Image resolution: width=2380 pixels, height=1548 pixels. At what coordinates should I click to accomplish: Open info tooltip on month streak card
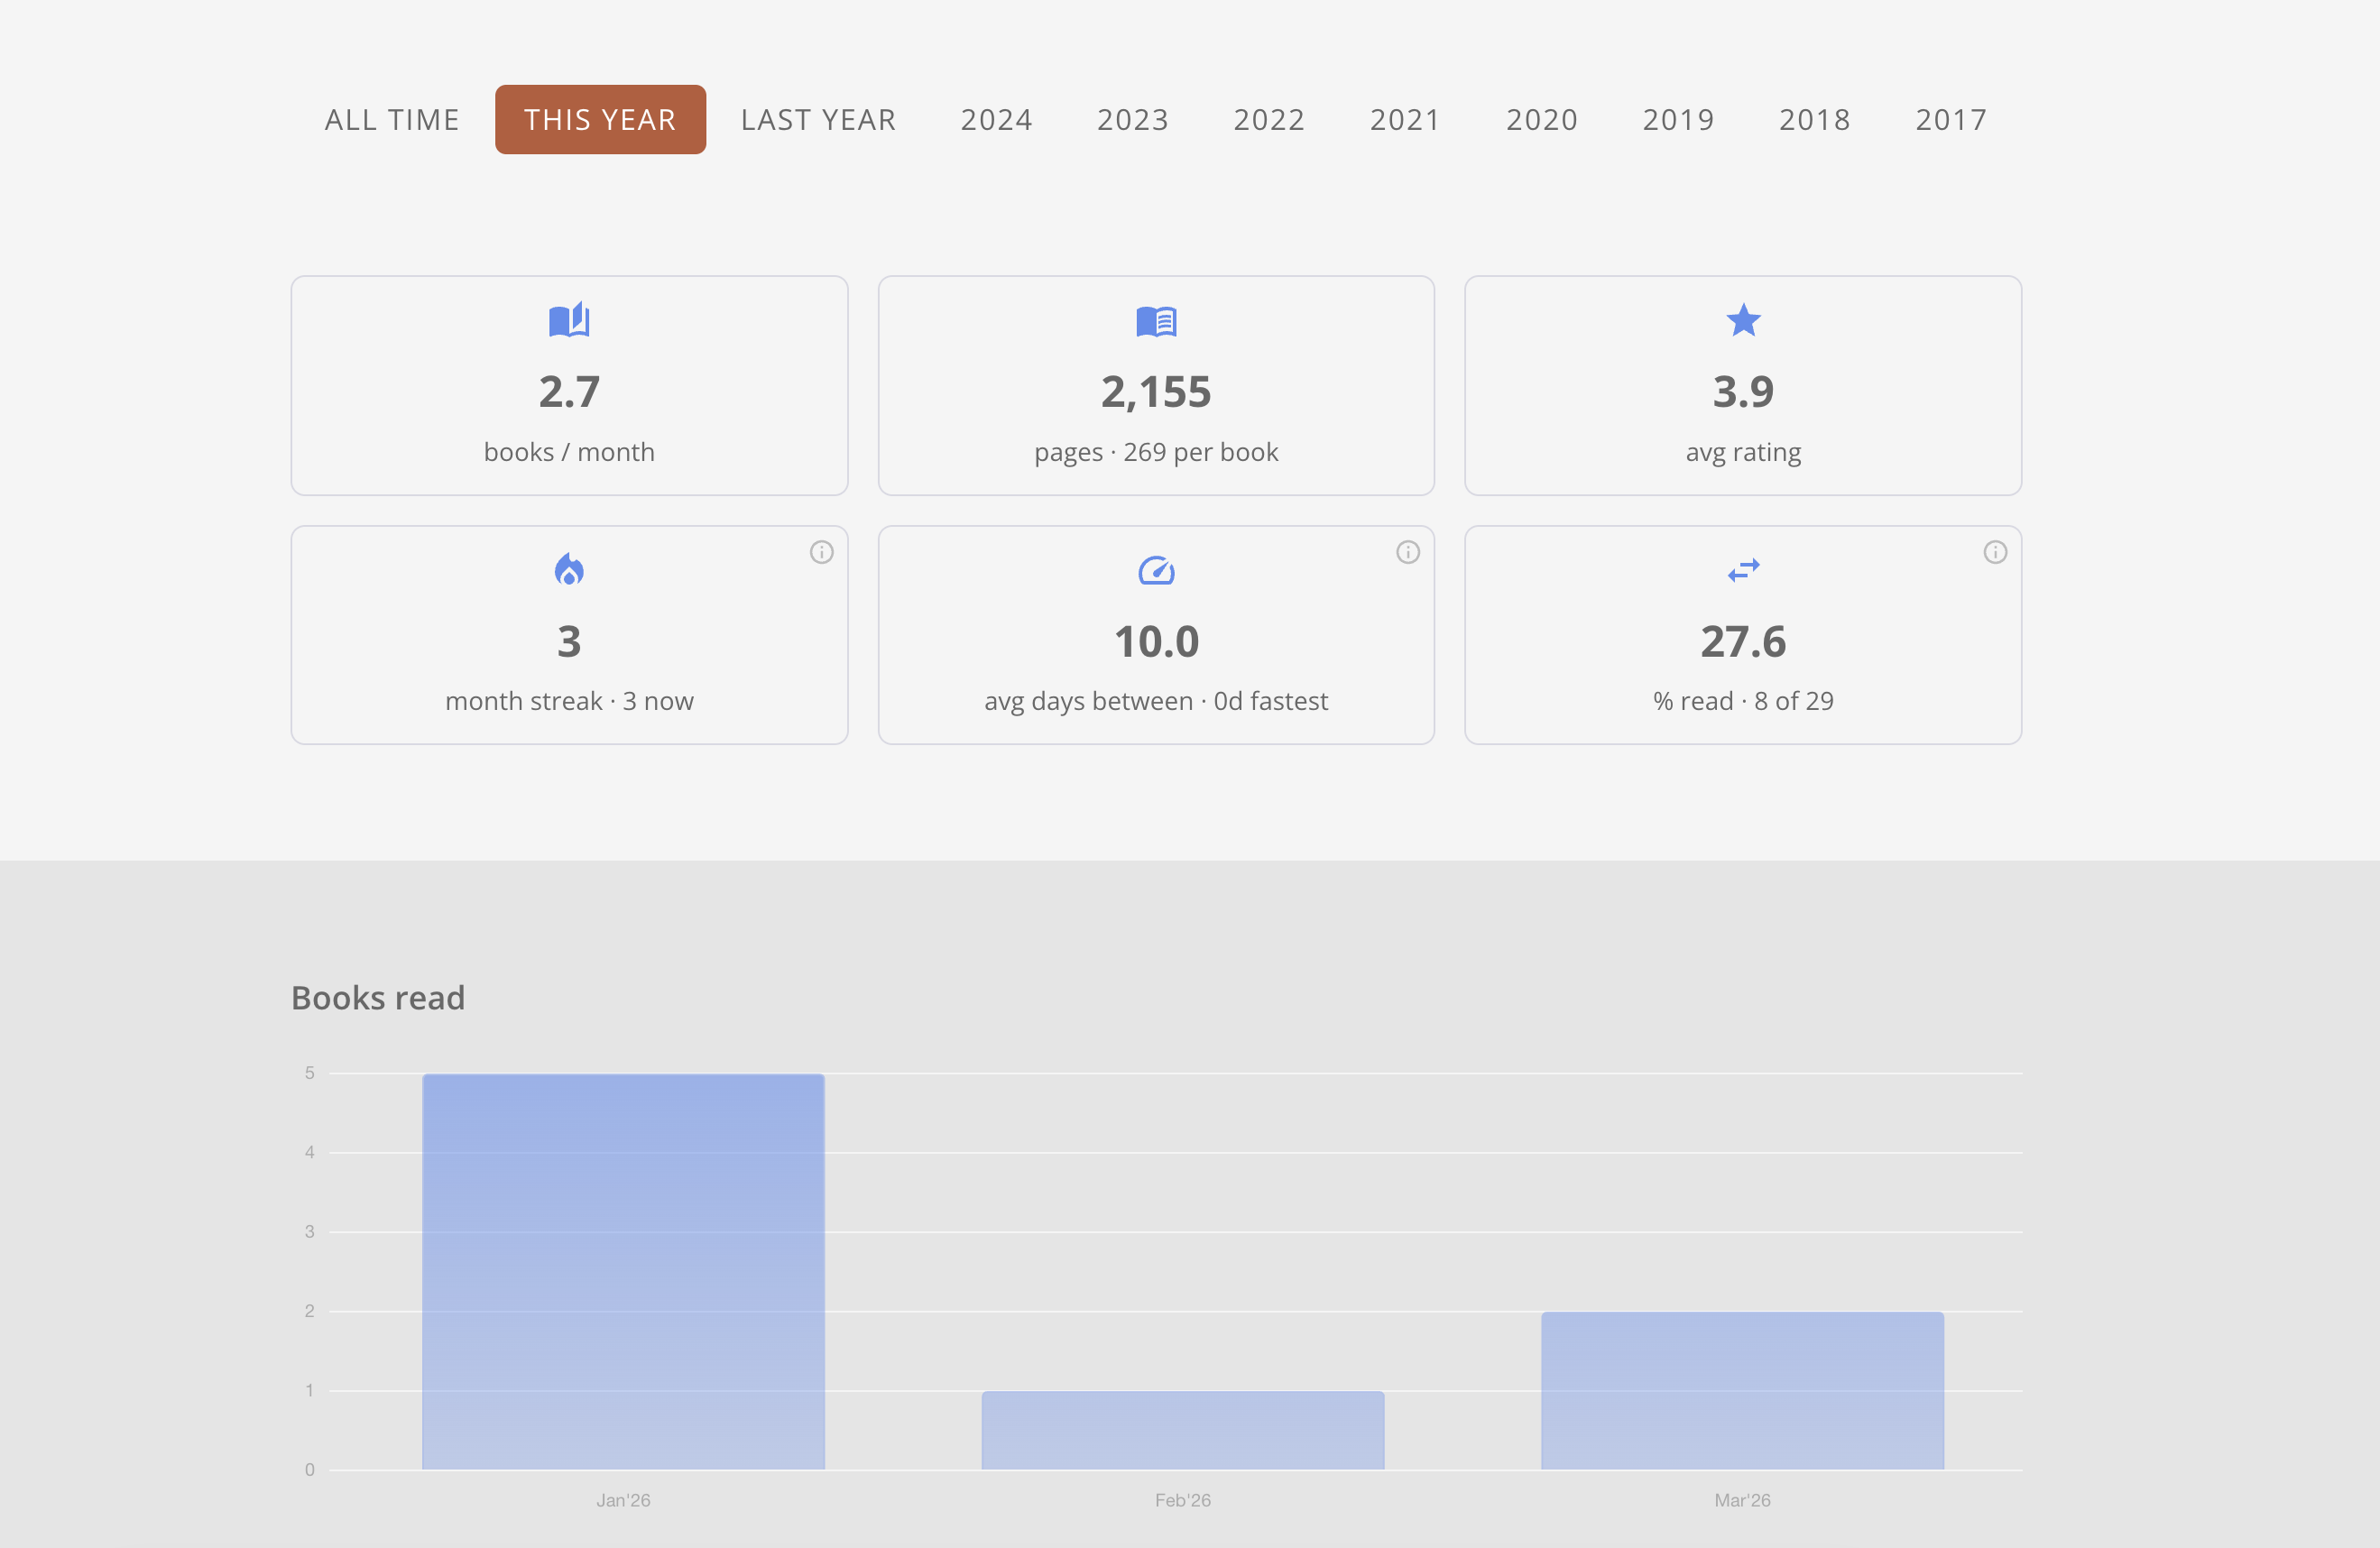point(821,552)
